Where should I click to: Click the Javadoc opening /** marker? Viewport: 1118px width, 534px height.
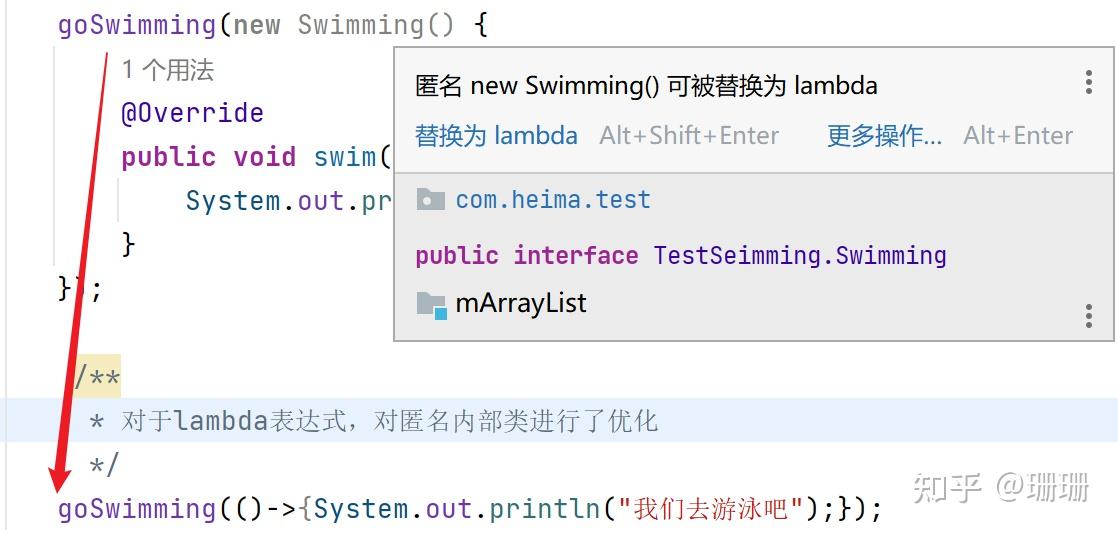tap(98, 378)
